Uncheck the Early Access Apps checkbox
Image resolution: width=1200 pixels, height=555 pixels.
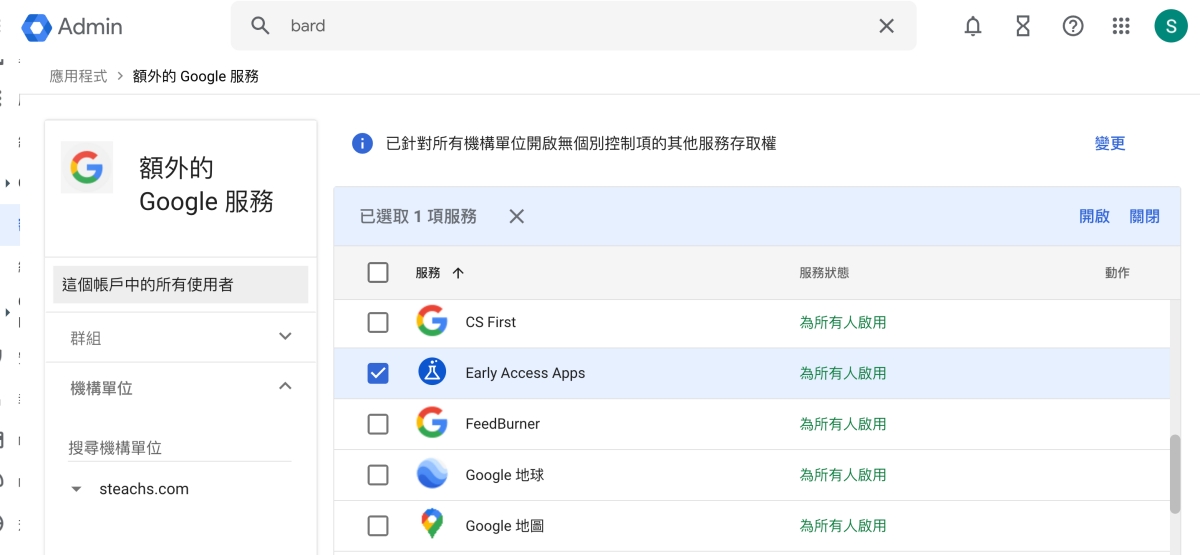[x=378, y=373]
